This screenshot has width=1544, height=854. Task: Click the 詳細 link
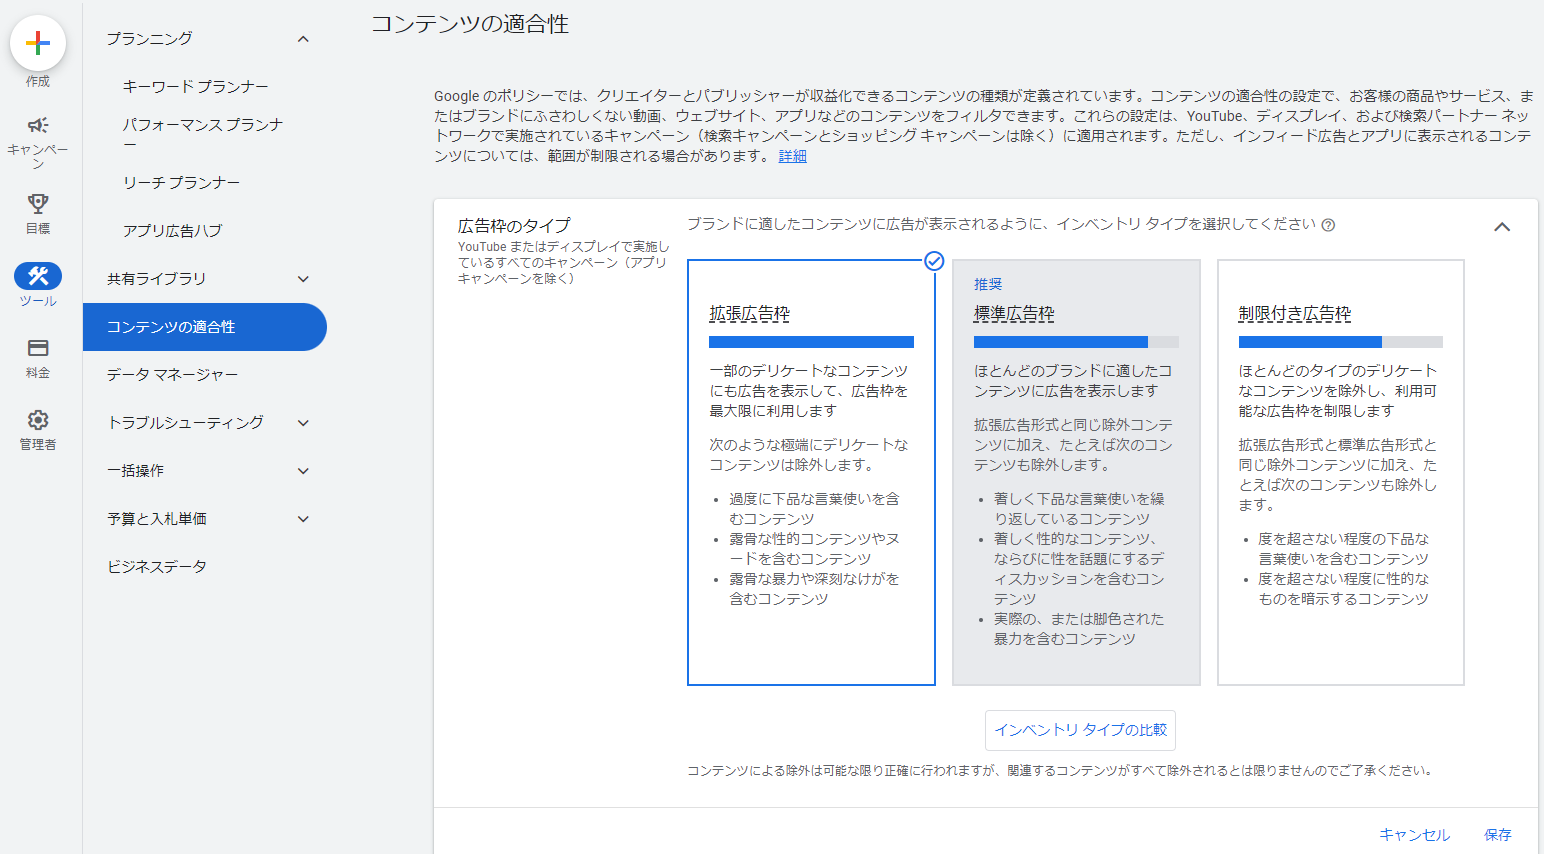(792, 156)
